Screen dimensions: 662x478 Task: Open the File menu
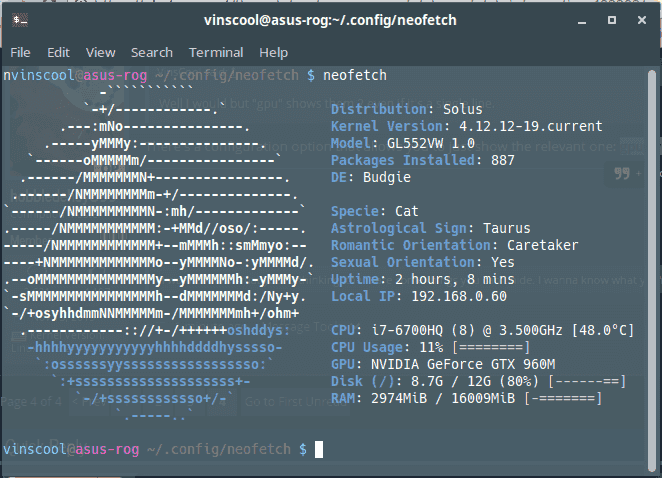click(20, 52)
